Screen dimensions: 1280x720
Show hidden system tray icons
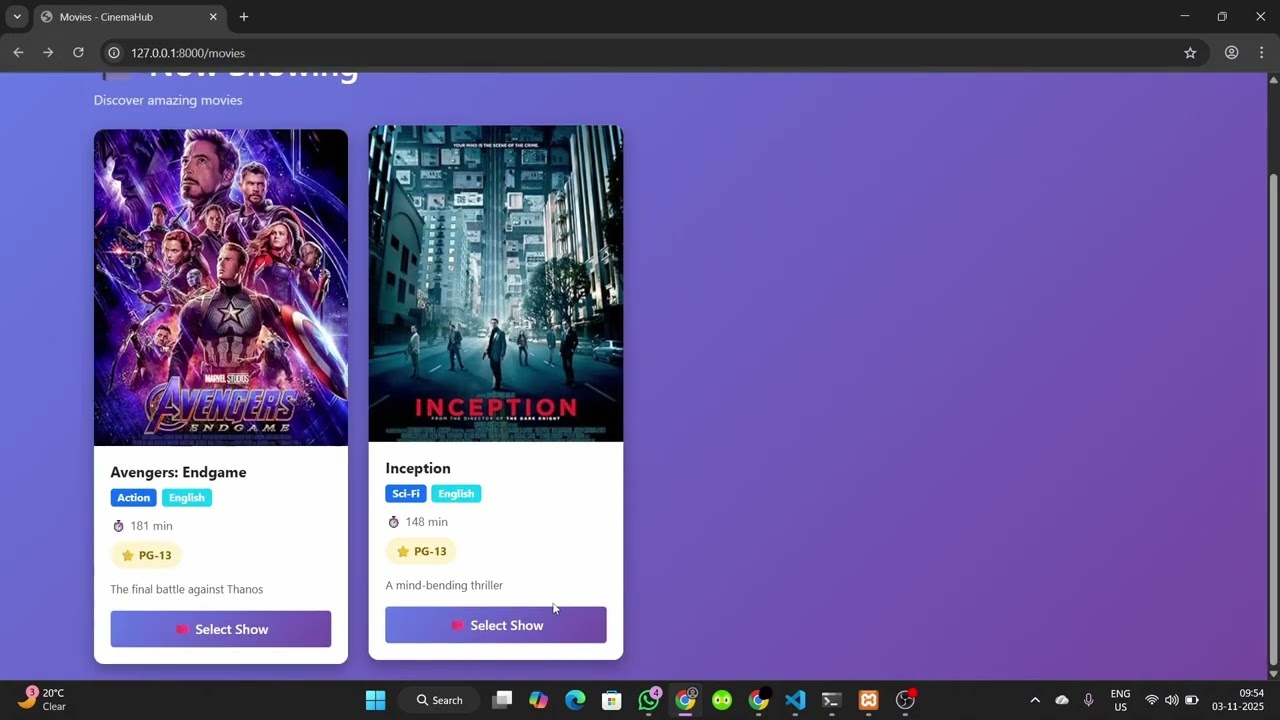[1035, 700]
